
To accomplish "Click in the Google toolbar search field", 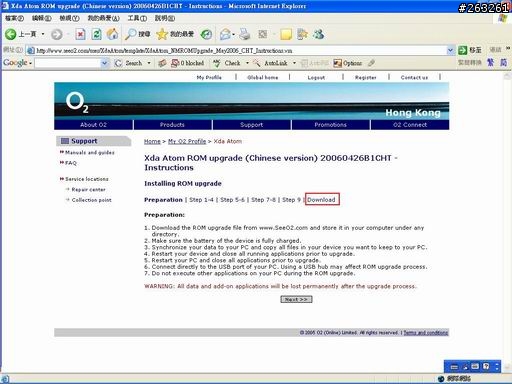I will coord(68,63).
